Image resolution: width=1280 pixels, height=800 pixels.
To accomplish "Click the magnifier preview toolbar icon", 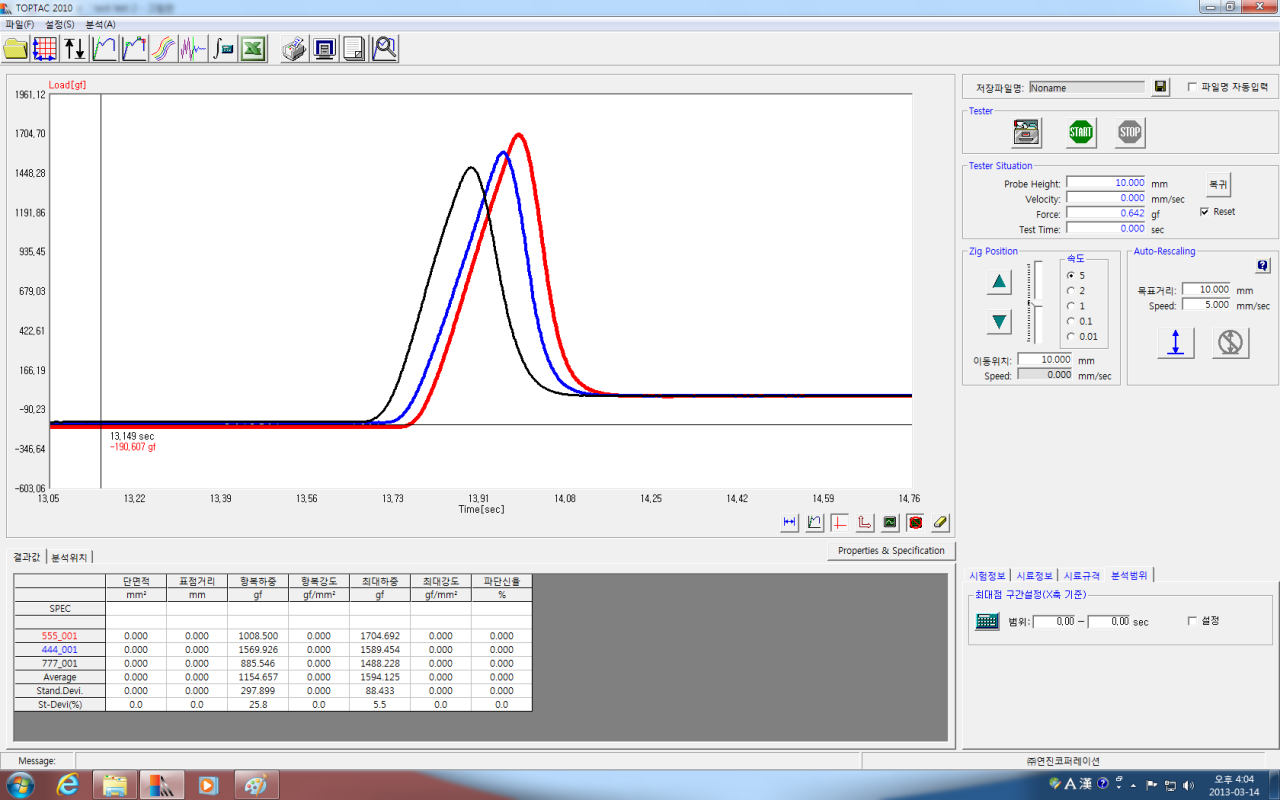I will [x=384, y=48].
